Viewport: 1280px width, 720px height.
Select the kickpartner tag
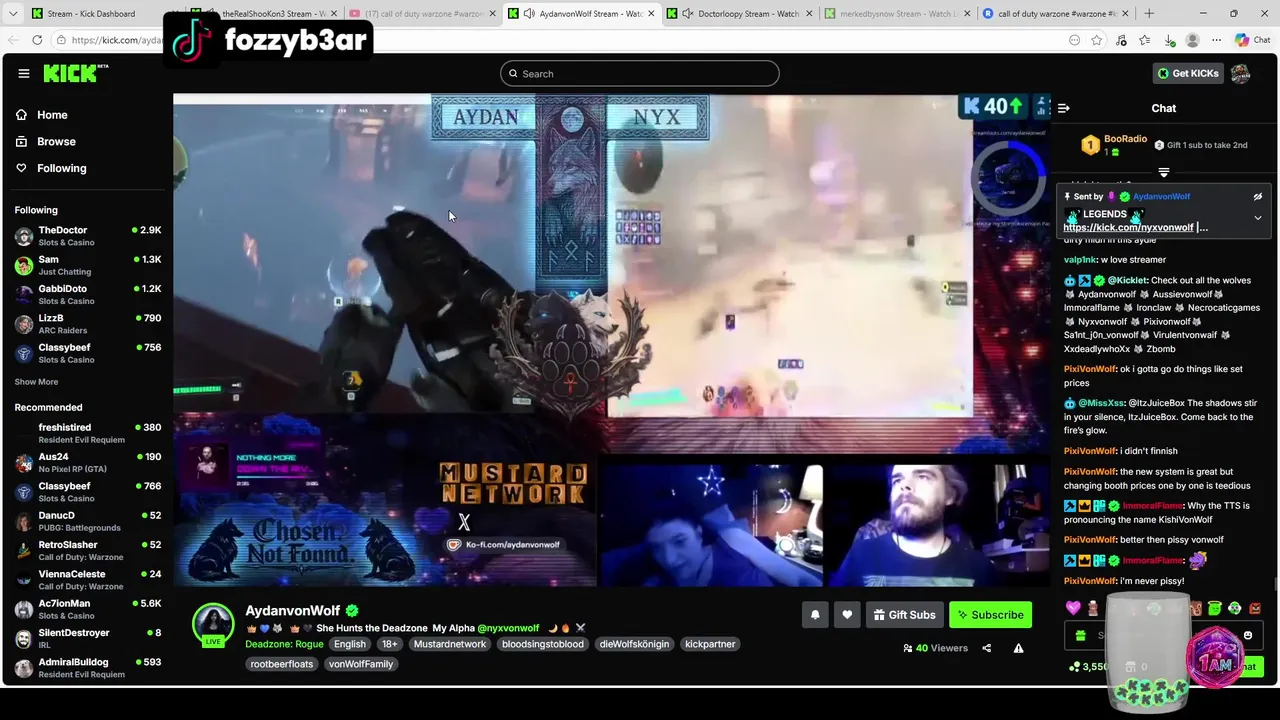[x=710, y=644]
